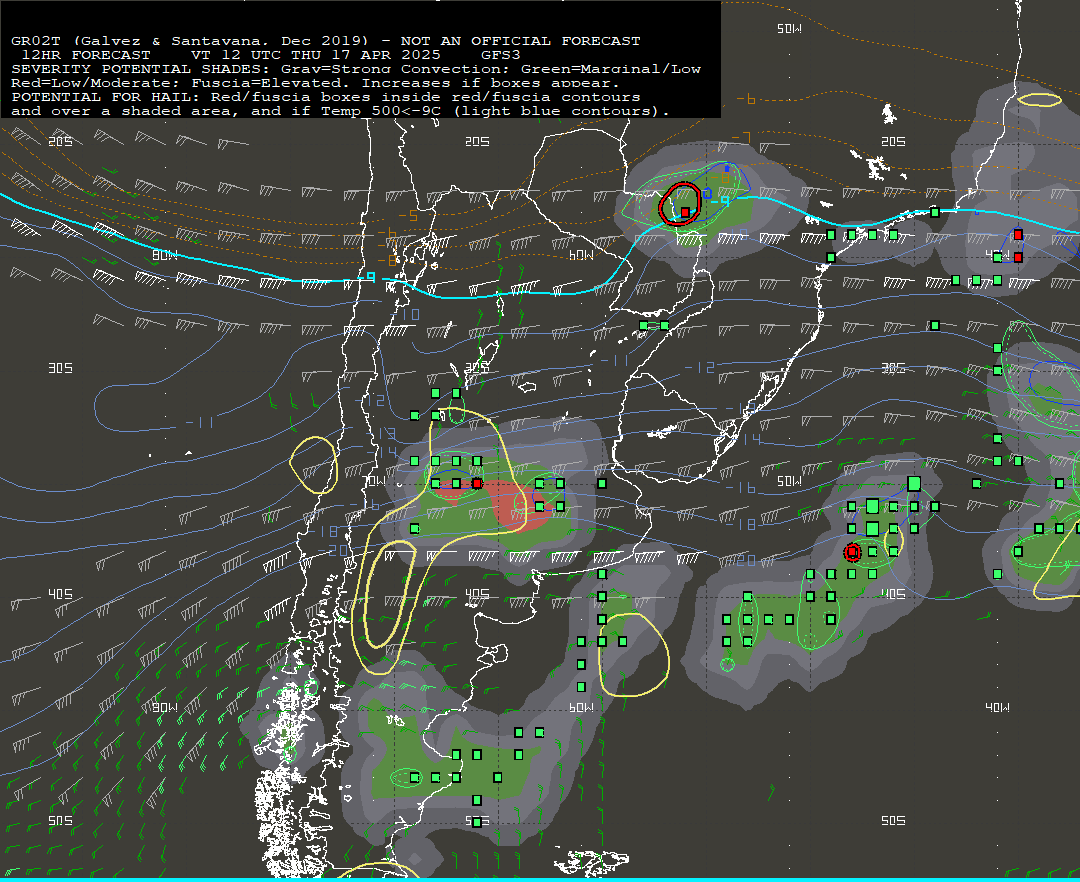Click the orange "-5" contour label
The image size is (1080, 882).
[408, 216]
